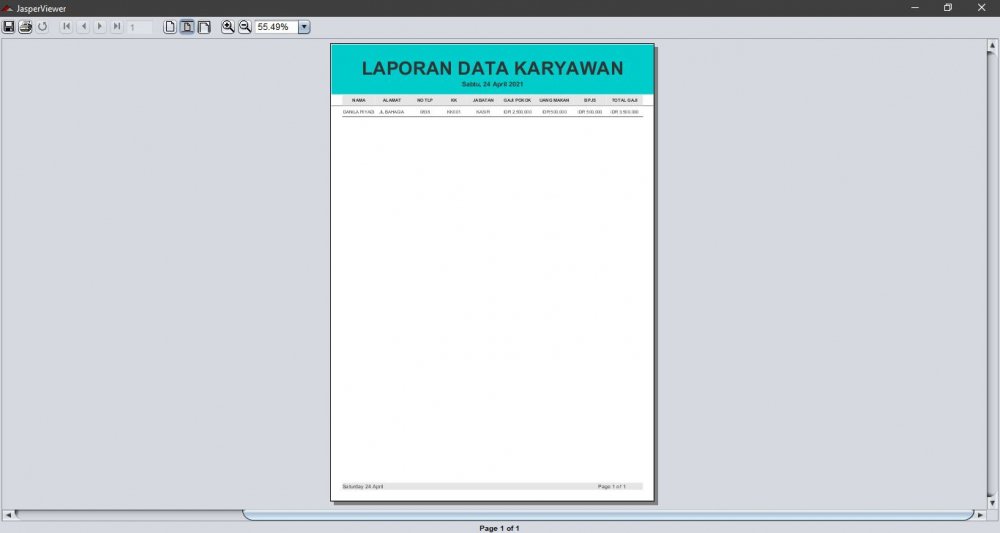The image size is (1000, 533).
Task: Jump to last page button
Action: (117, 27)
